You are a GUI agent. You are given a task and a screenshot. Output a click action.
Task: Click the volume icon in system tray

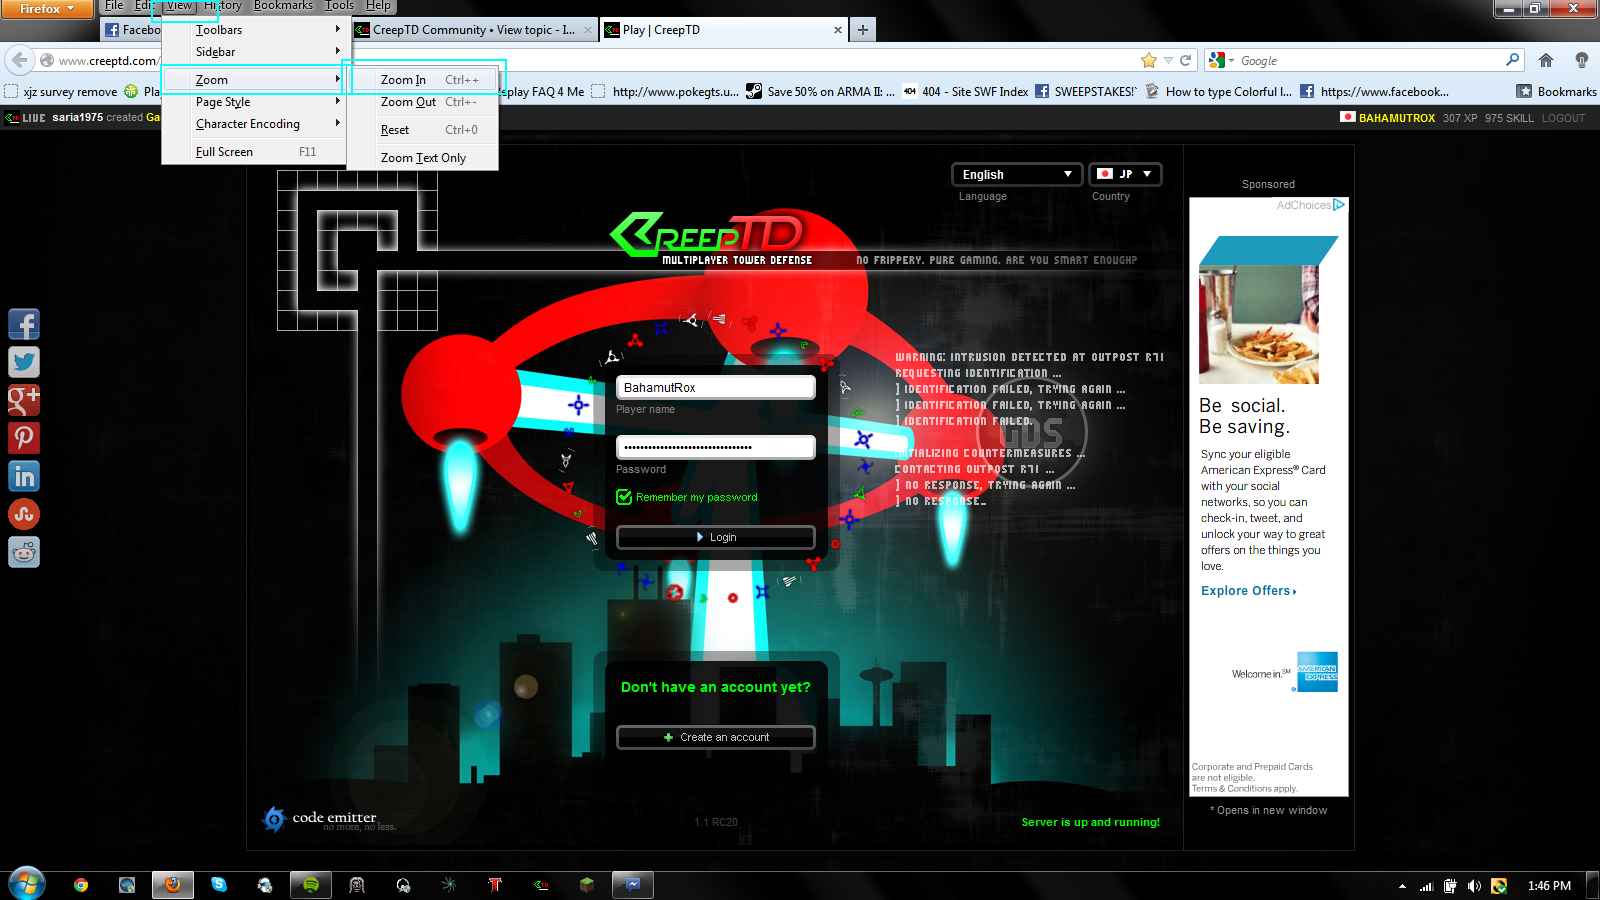click(1474, 886)
